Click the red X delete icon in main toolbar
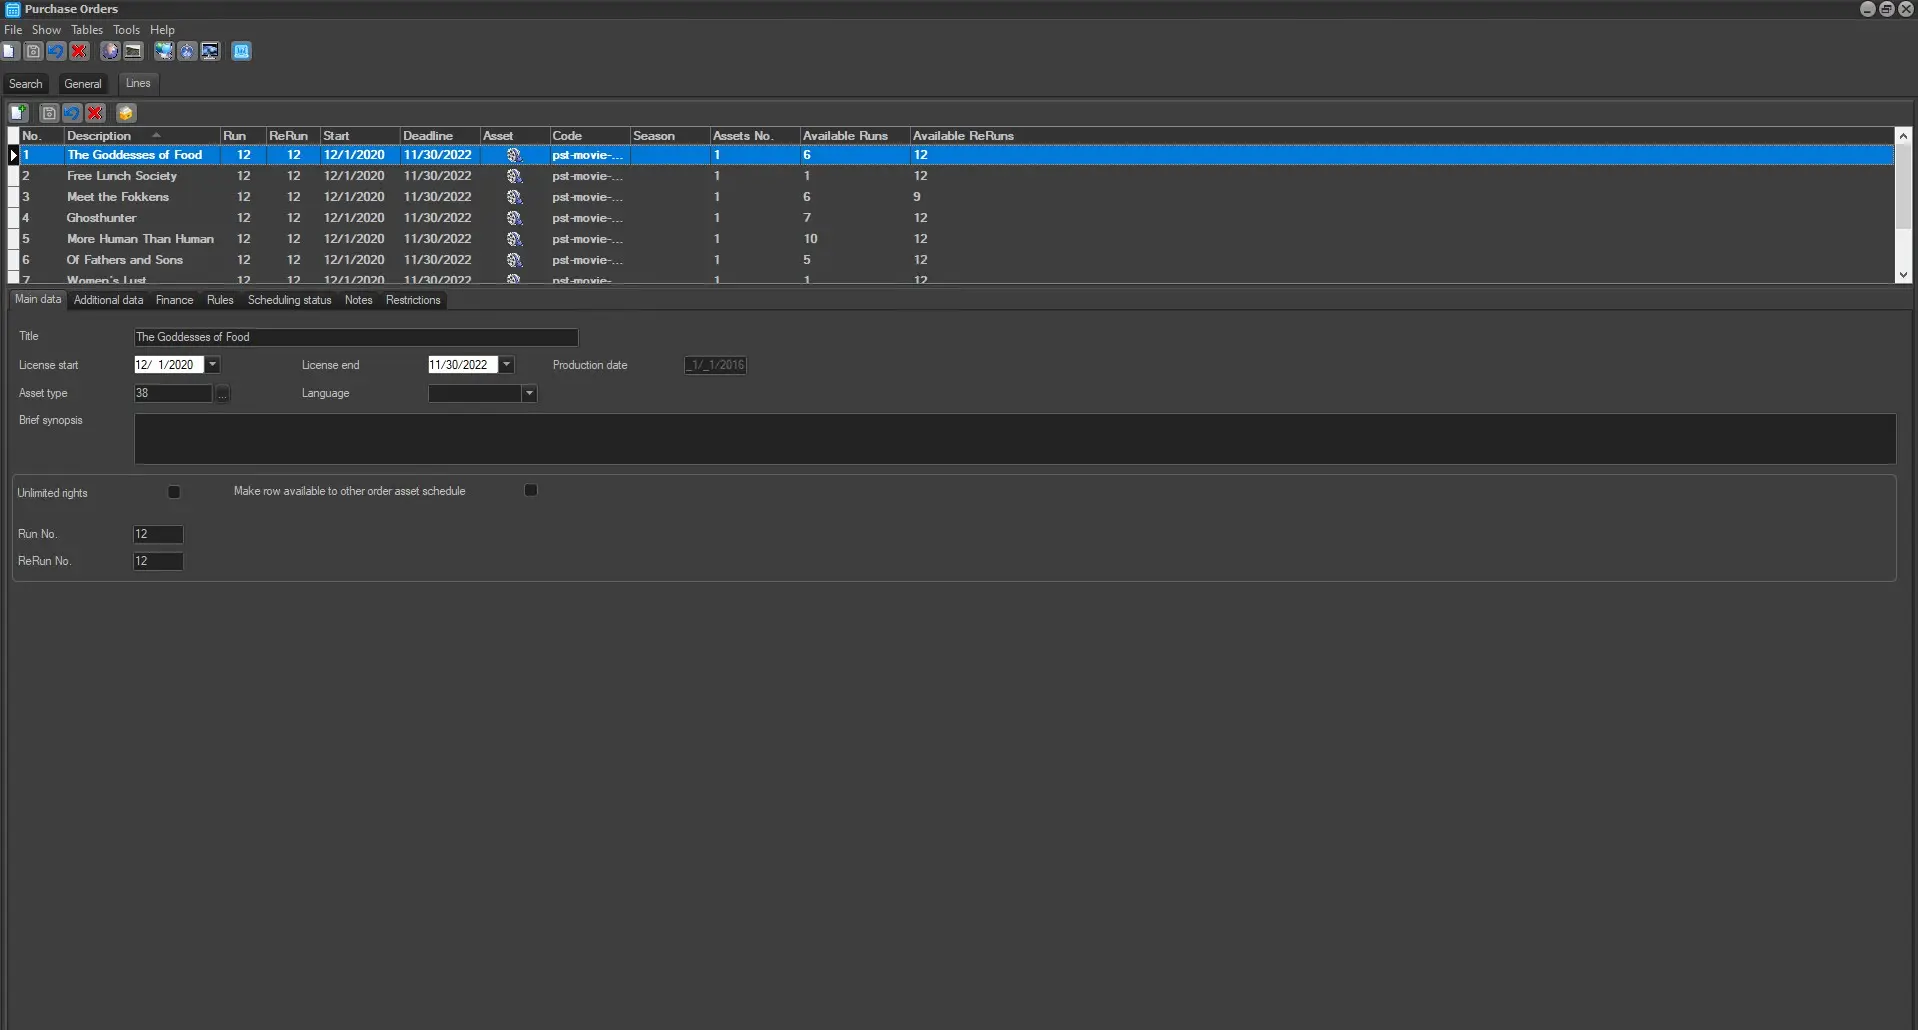The image size is (1918, 1030). click(x=80, y=52)
